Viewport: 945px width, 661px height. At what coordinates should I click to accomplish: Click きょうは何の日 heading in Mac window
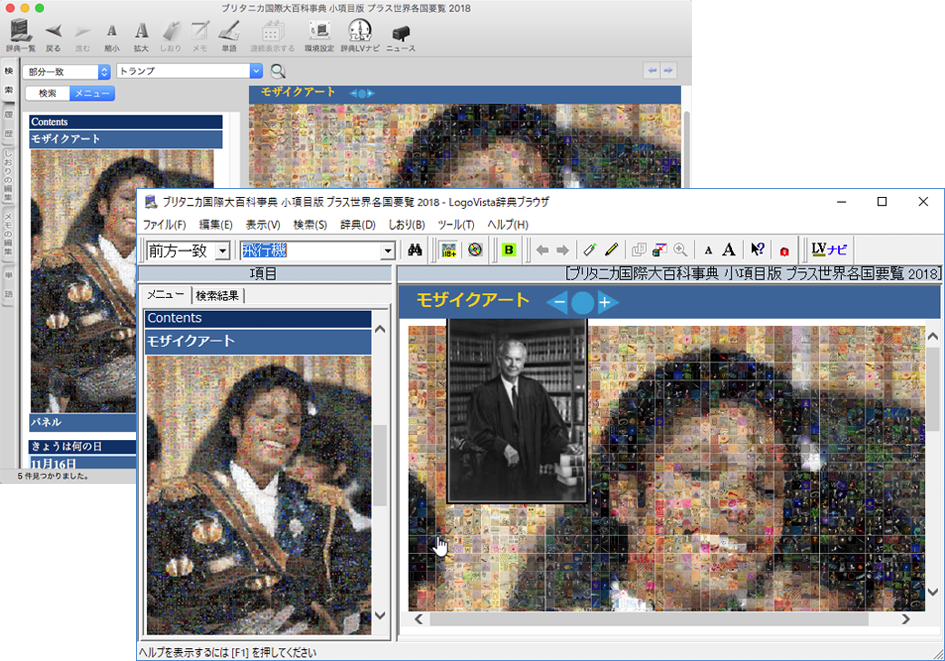pyautogui.click(x=83, y=446)
